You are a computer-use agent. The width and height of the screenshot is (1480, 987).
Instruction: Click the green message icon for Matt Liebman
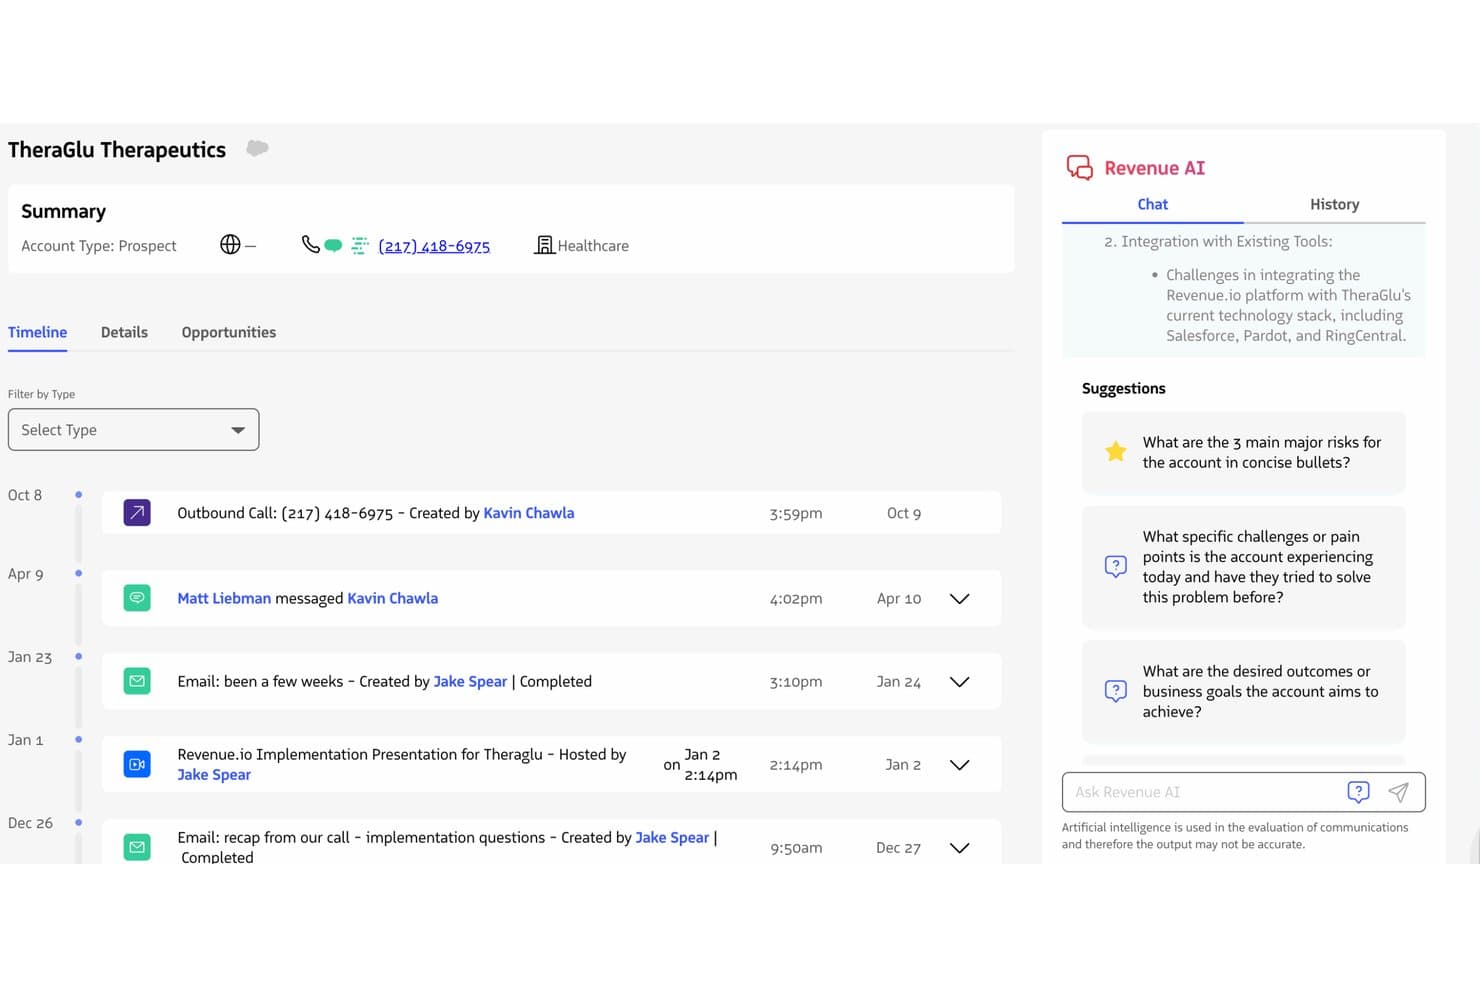coord(137,598)
